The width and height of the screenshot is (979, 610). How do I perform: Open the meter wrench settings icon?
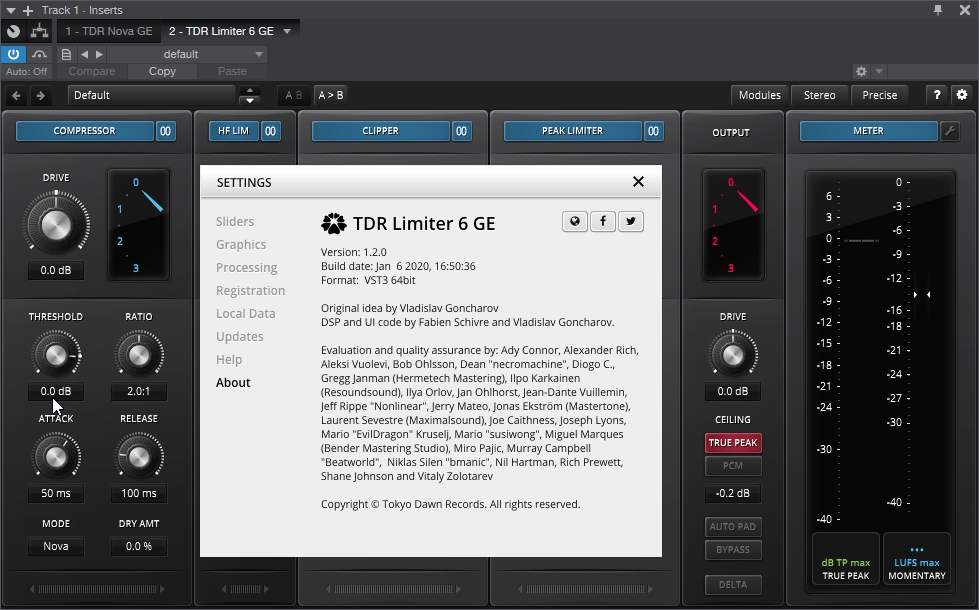(950, 131)
